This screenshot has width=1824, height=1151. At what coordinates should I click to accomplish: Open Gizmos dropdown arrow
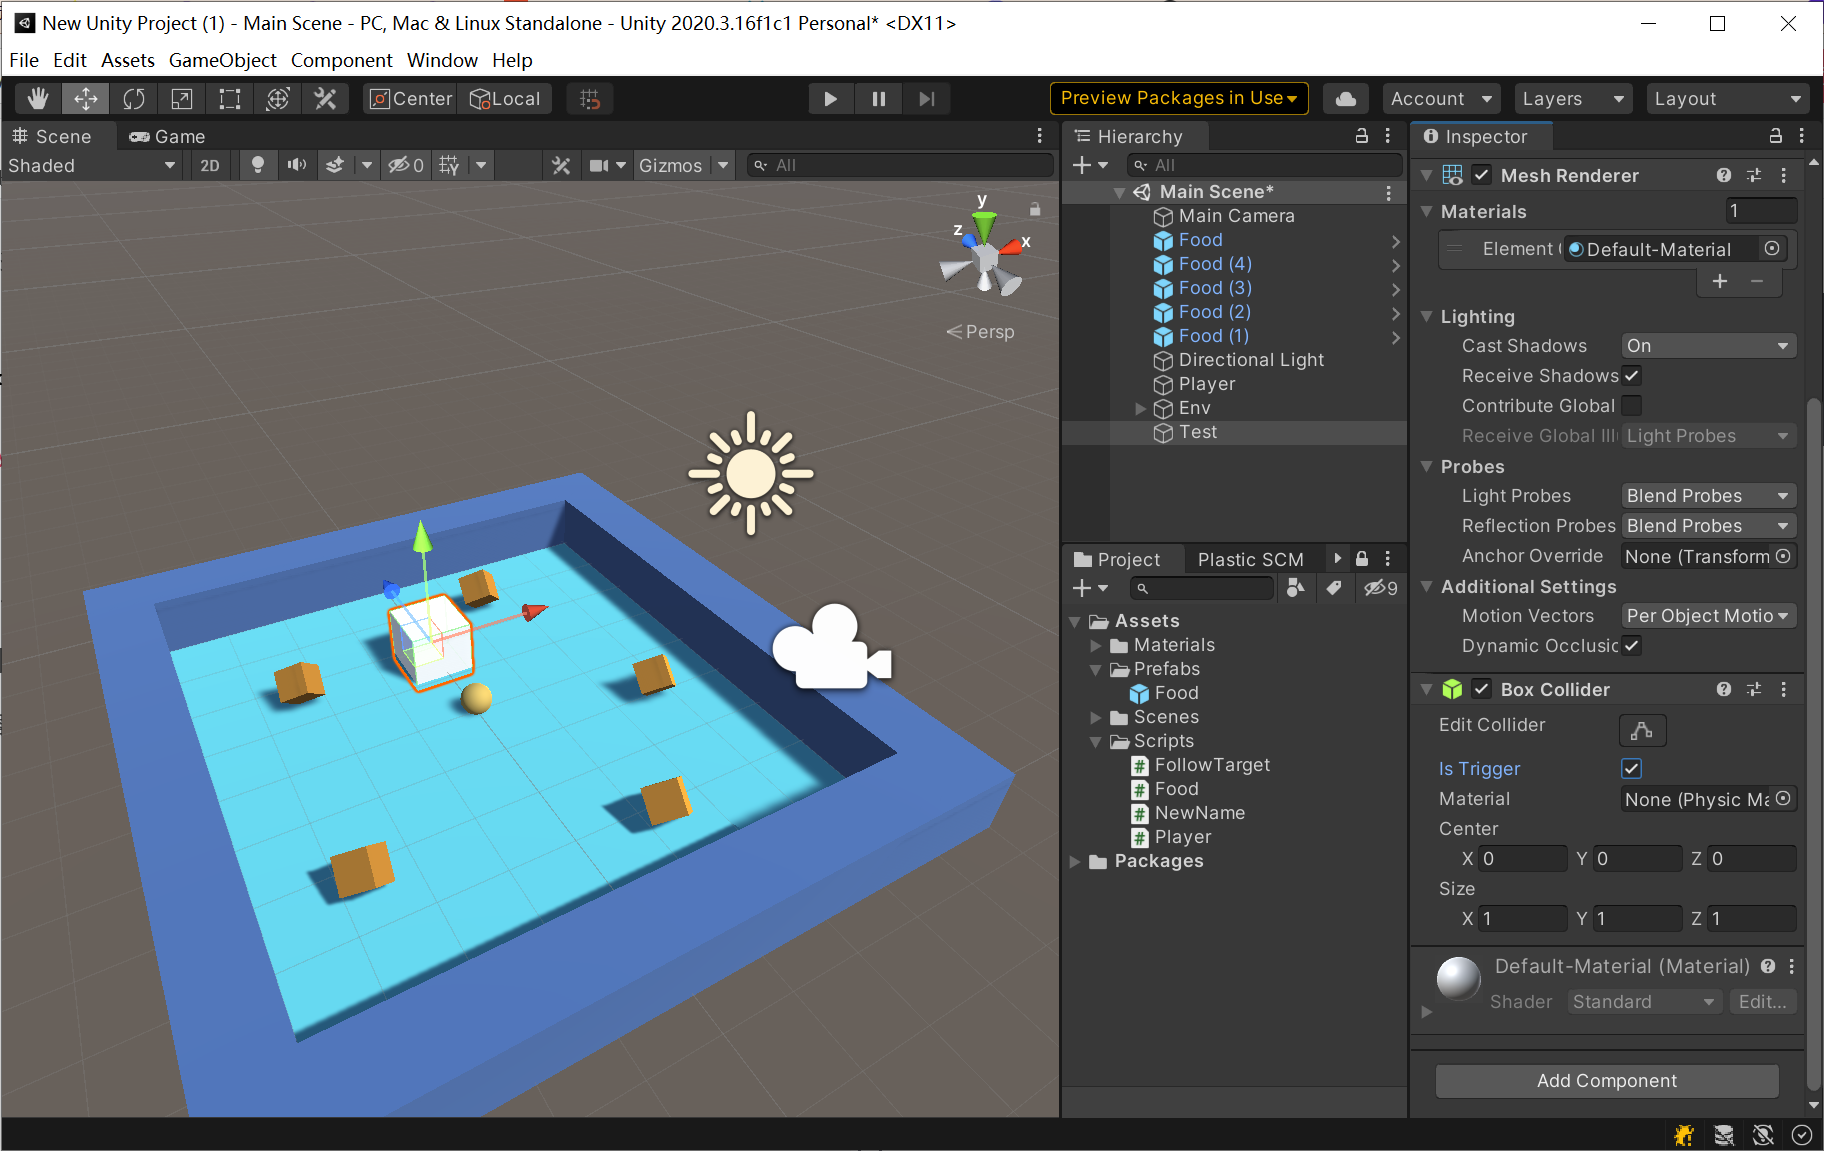point(723,165)
